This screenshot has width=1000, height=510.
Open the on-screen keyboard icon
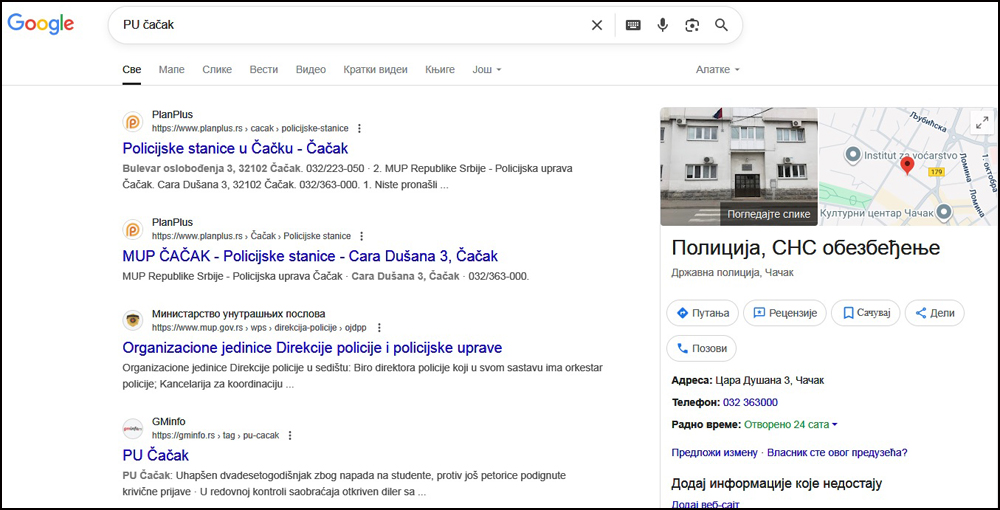tap(633, 25)
